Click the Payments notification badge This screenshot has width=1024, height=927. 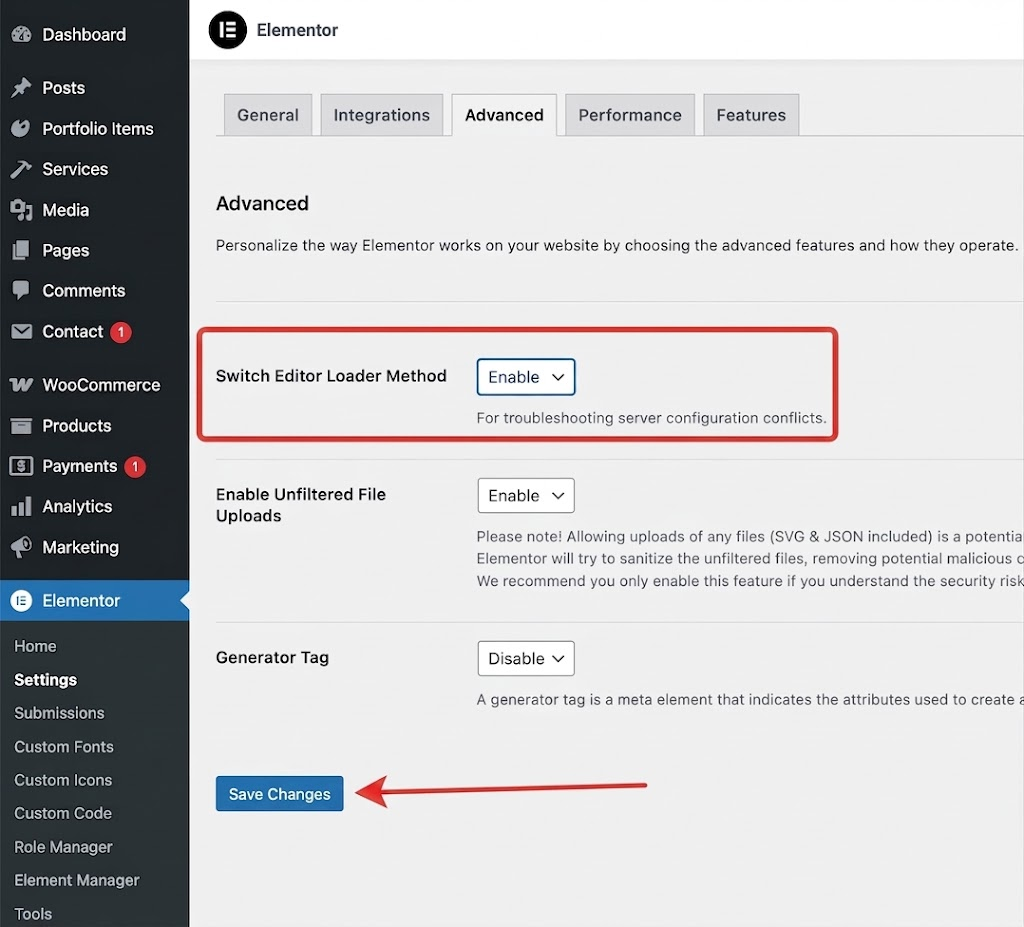pyautogui.click(x=135, y=466)
